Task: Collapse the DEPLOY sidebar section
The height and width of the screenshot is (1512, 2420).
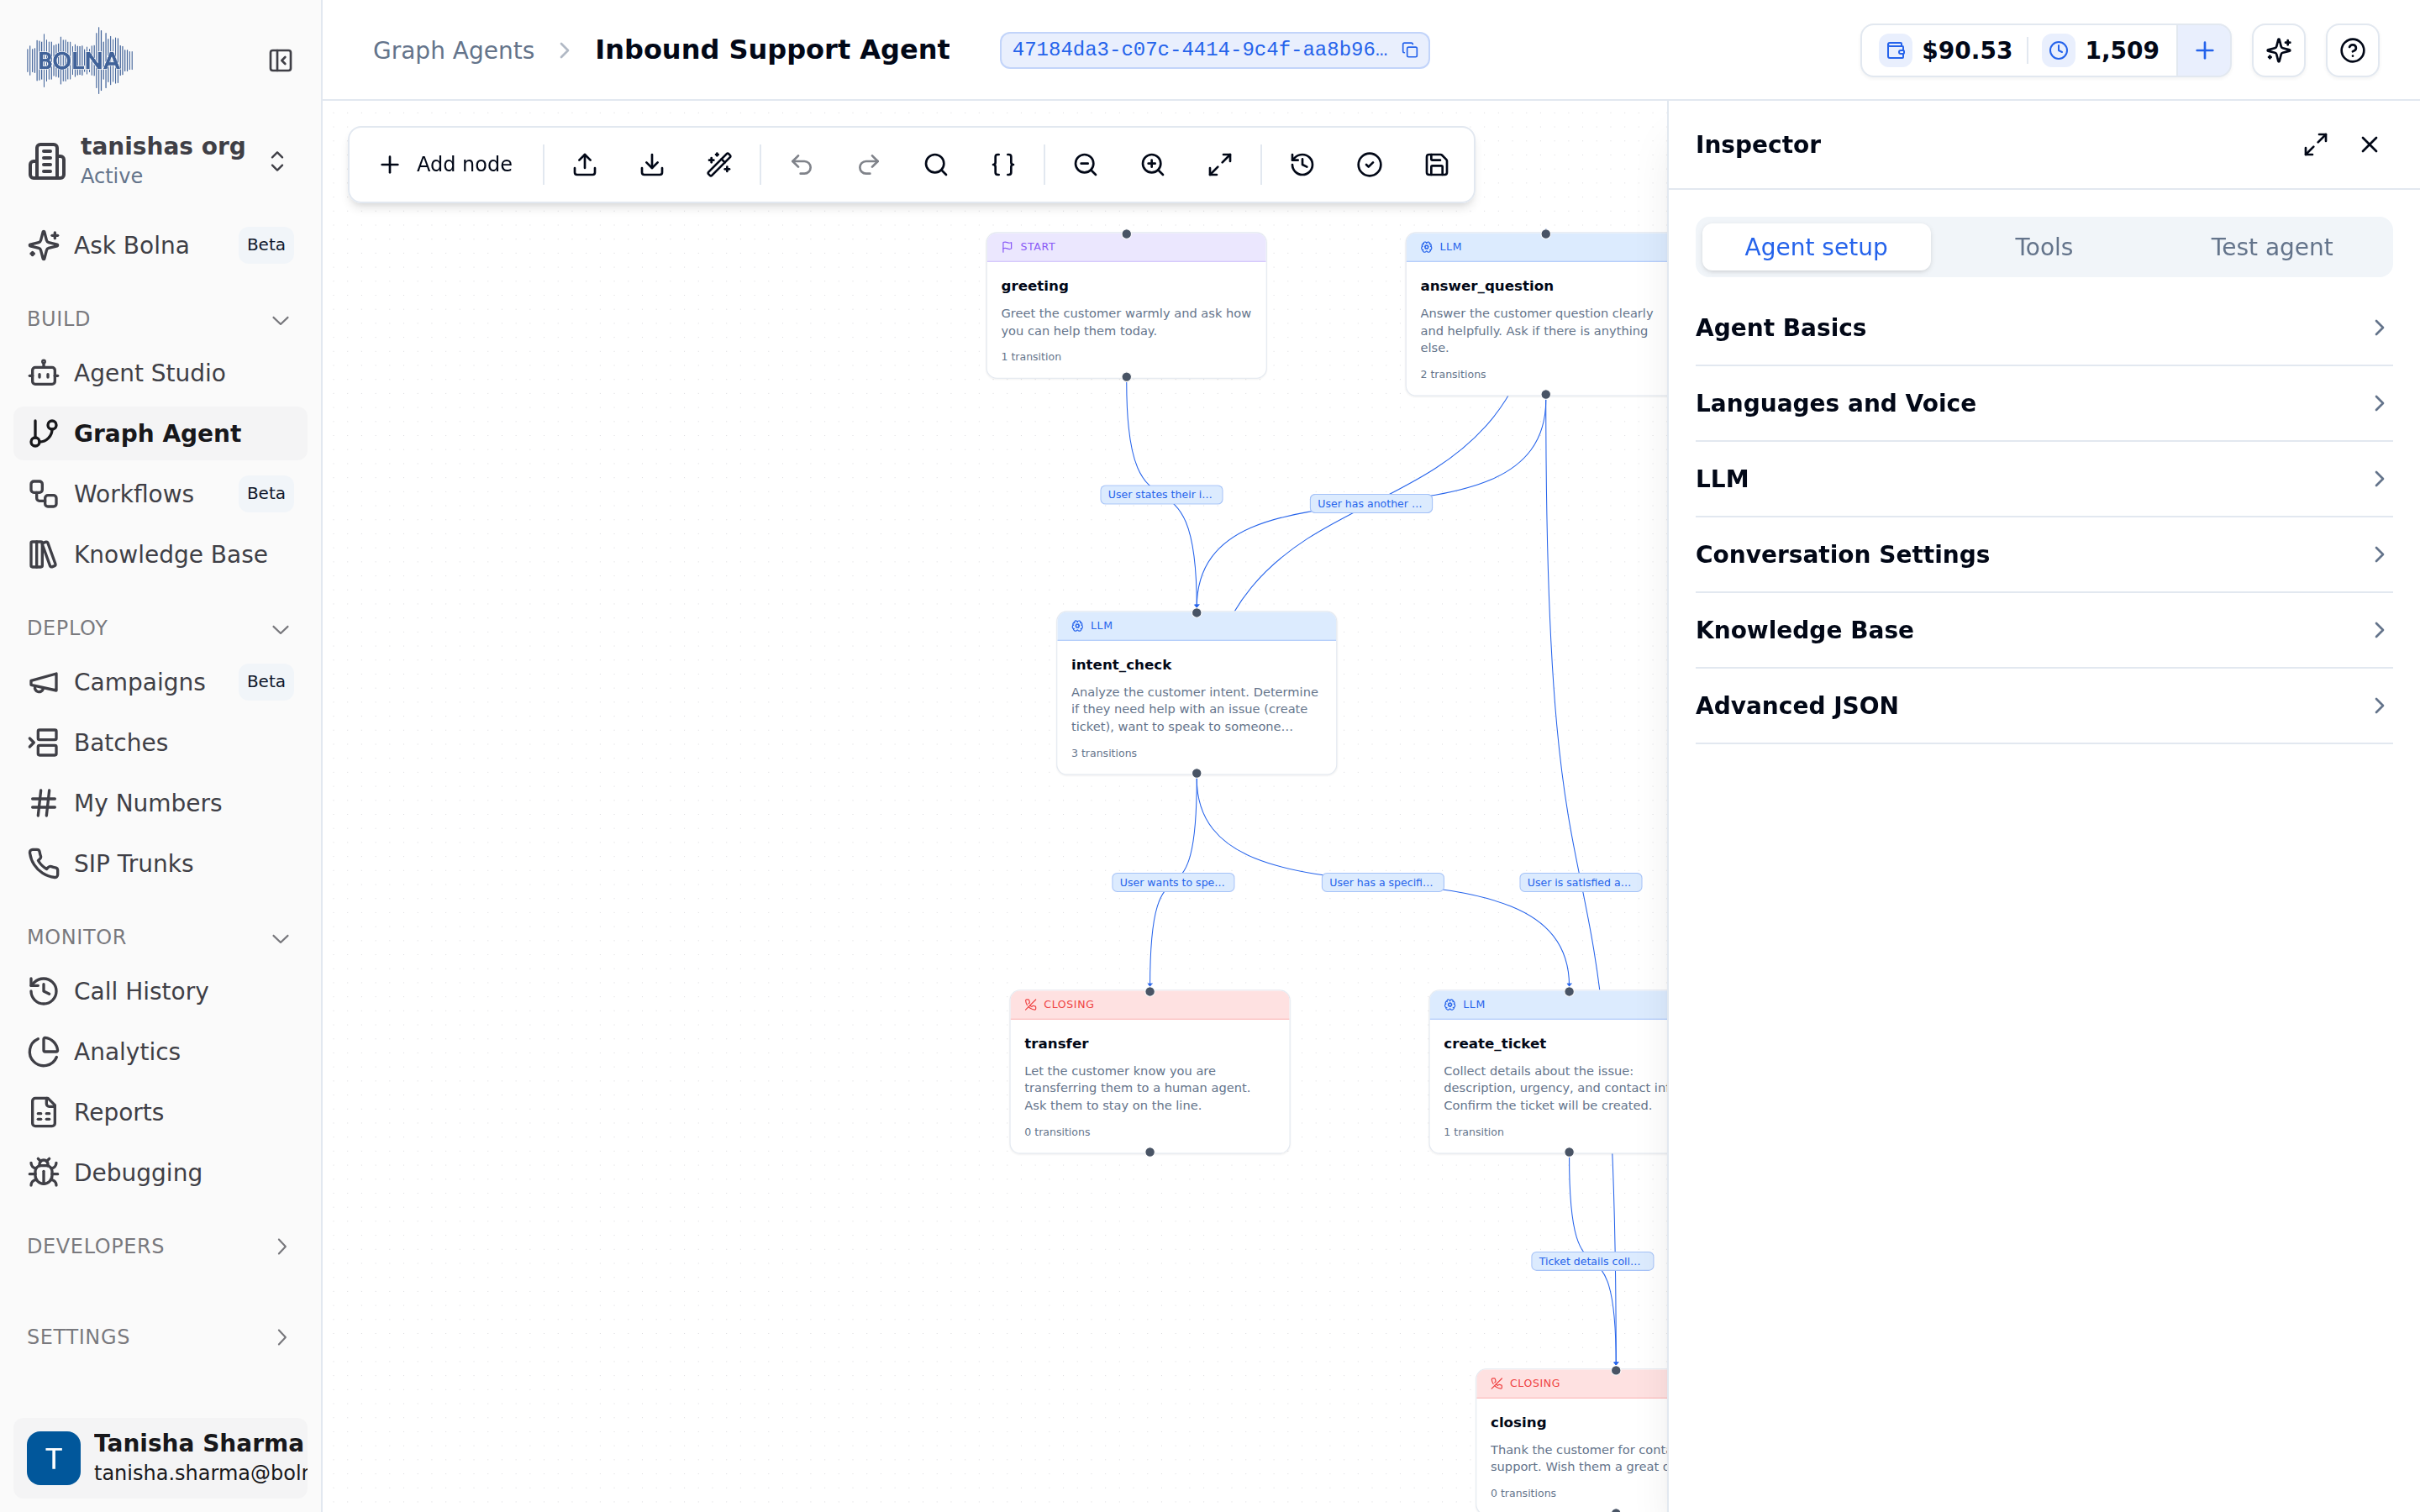Action: coord(160,628)
